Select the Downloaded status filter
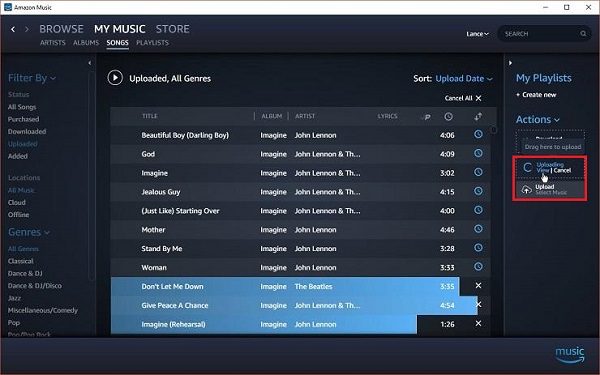Image resolution: width=600 pixels, height=375 pixels. pyautogui.click(x=27, y=131)
